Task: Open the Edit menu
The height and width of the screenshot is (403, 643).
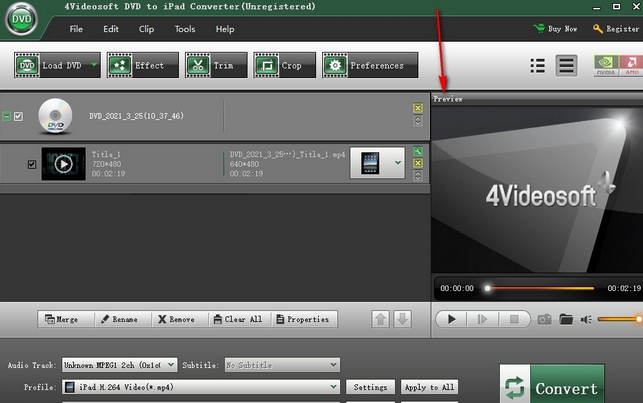Action: [111, 29]
